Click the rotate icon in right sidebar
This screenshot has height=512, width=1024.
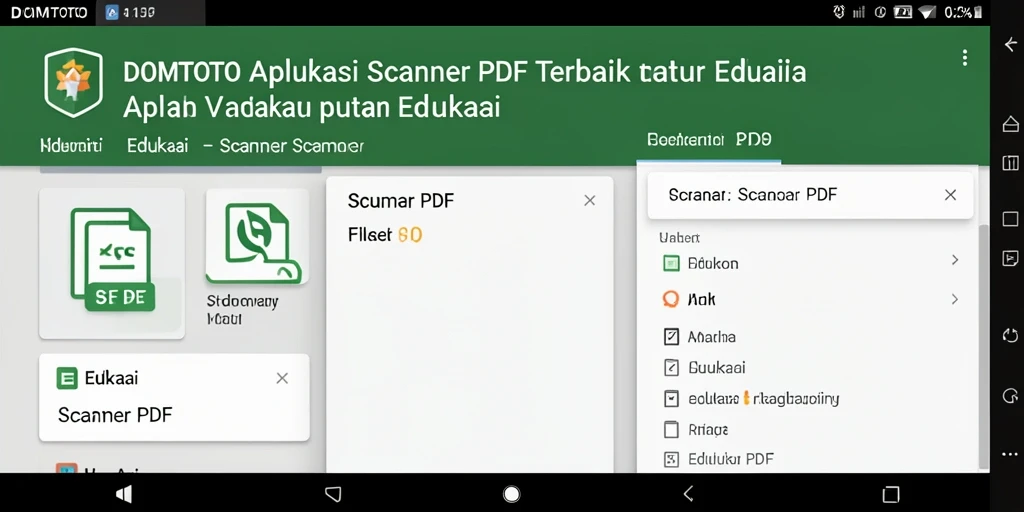1010,336
